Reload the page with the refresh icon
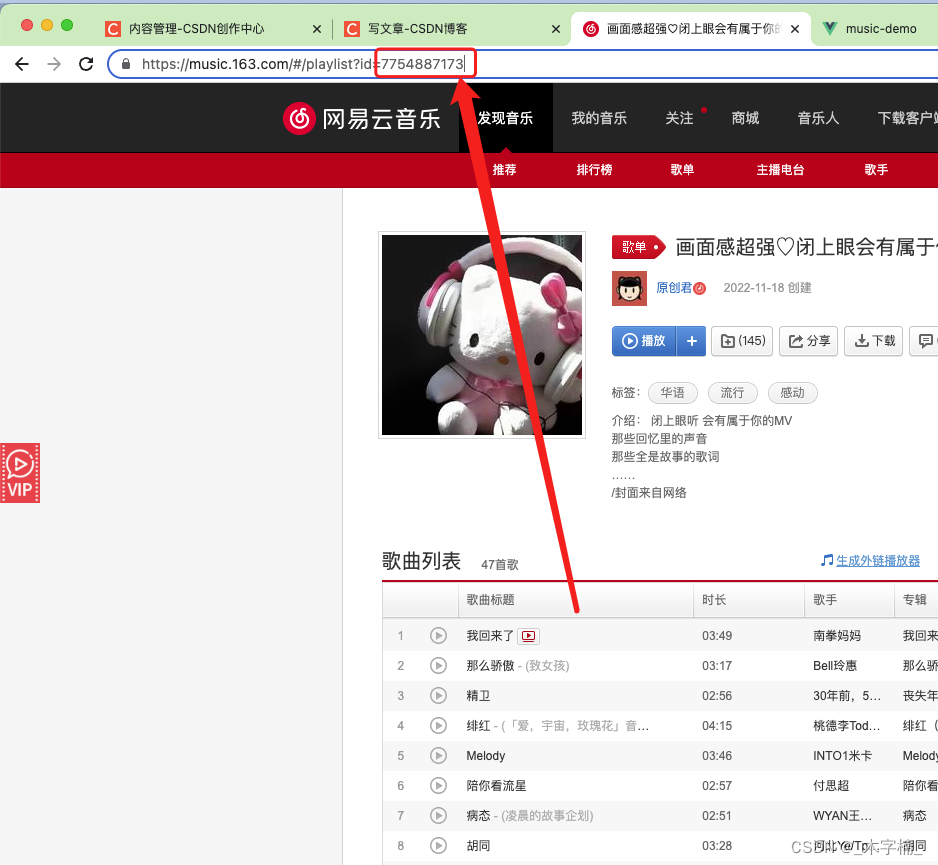938x865 pixels. 86,64
